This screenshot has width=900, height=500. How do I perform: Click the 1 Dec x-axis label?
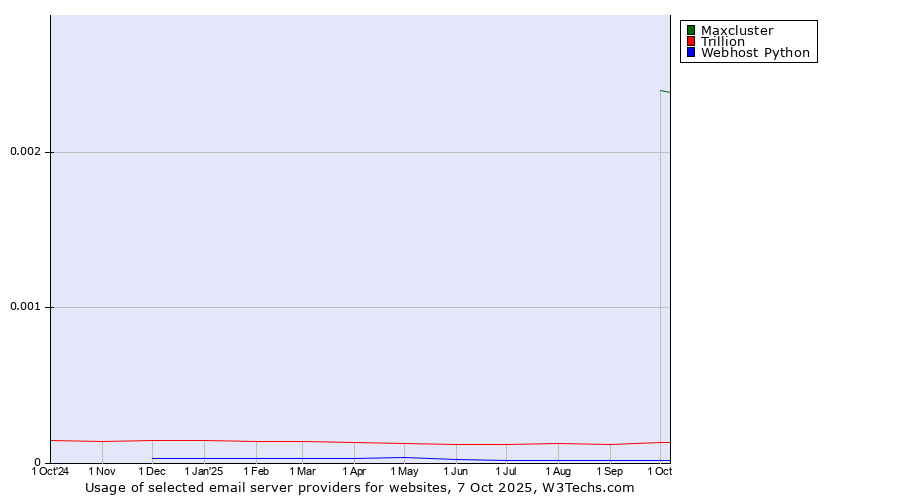[152, 471]
